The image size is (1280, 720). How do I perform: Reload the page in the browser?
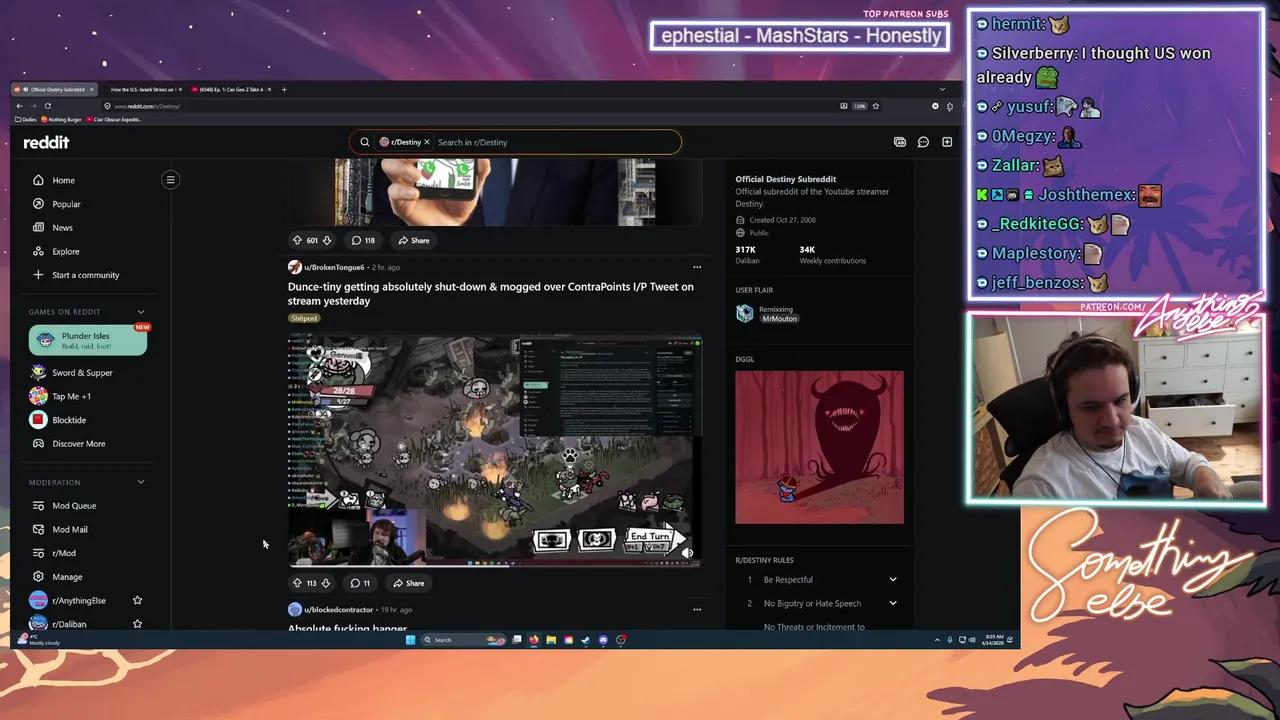coord(47,106)
